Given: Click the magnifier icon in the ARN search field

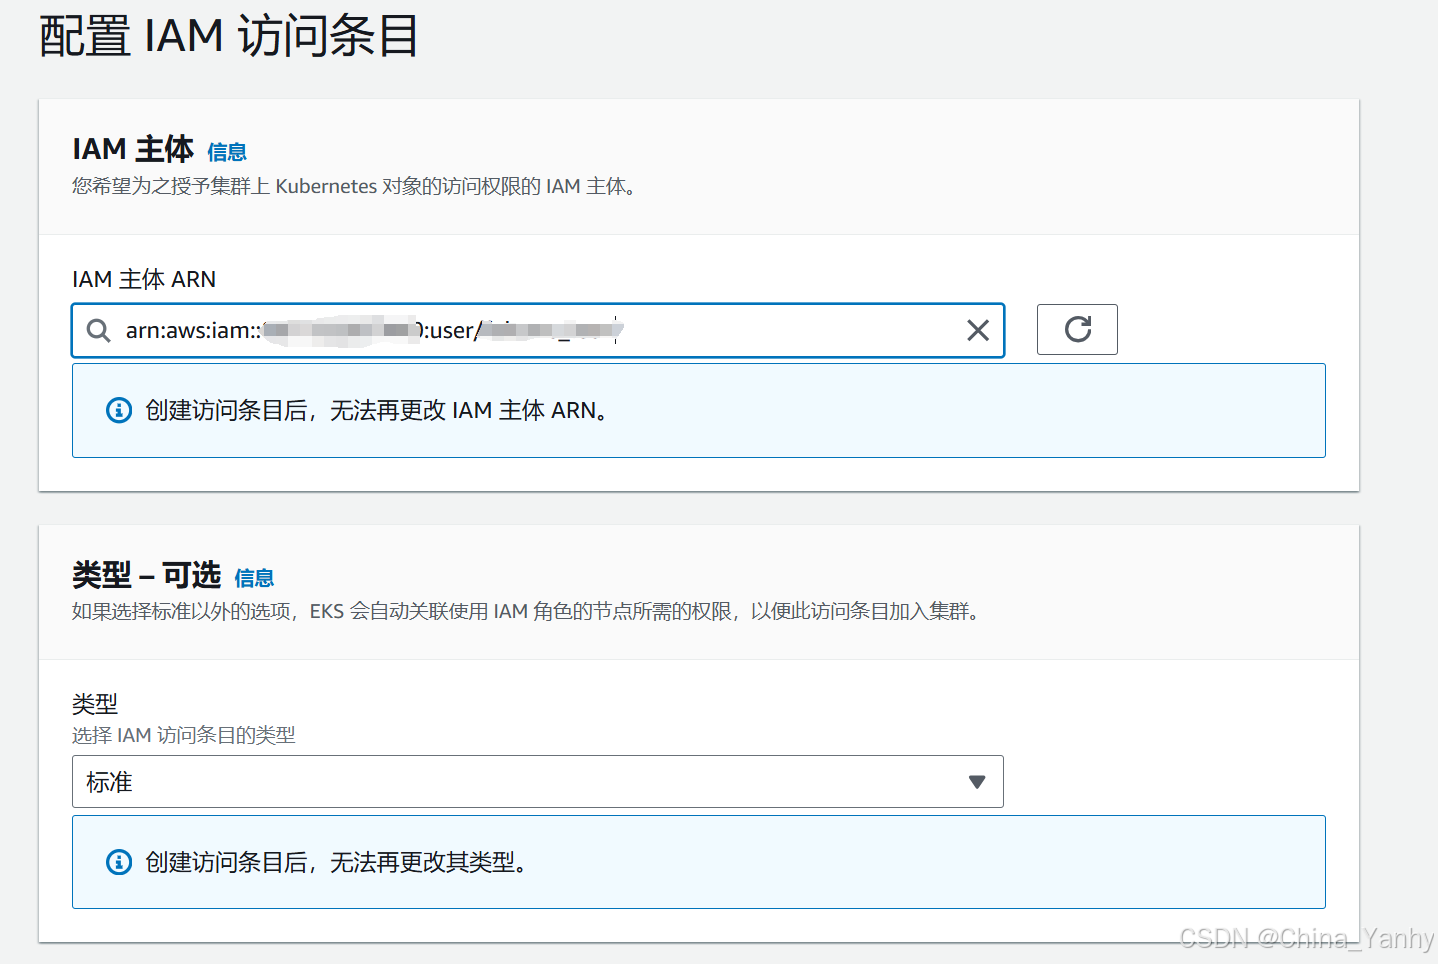Looking at the screenshot, I should coord(97,330).
